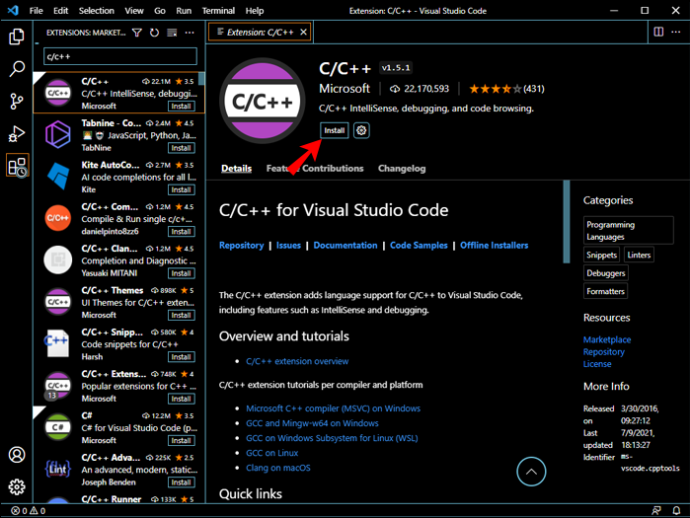The image size is (690, 518).
Task: Open the Documentation link
Action: click(x=345, y=245)
